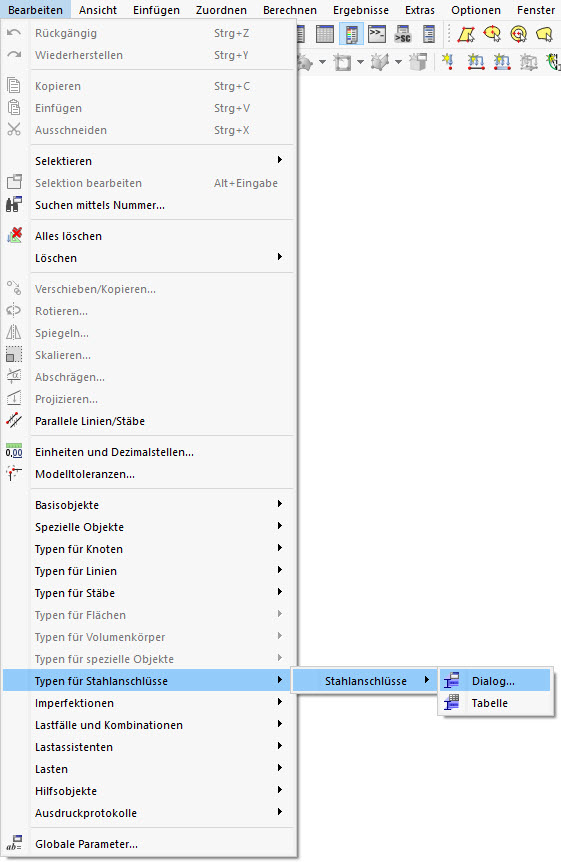Open the Extras menu
The width and height of the screenshot is (561, 862).
(x=420, y=10)
